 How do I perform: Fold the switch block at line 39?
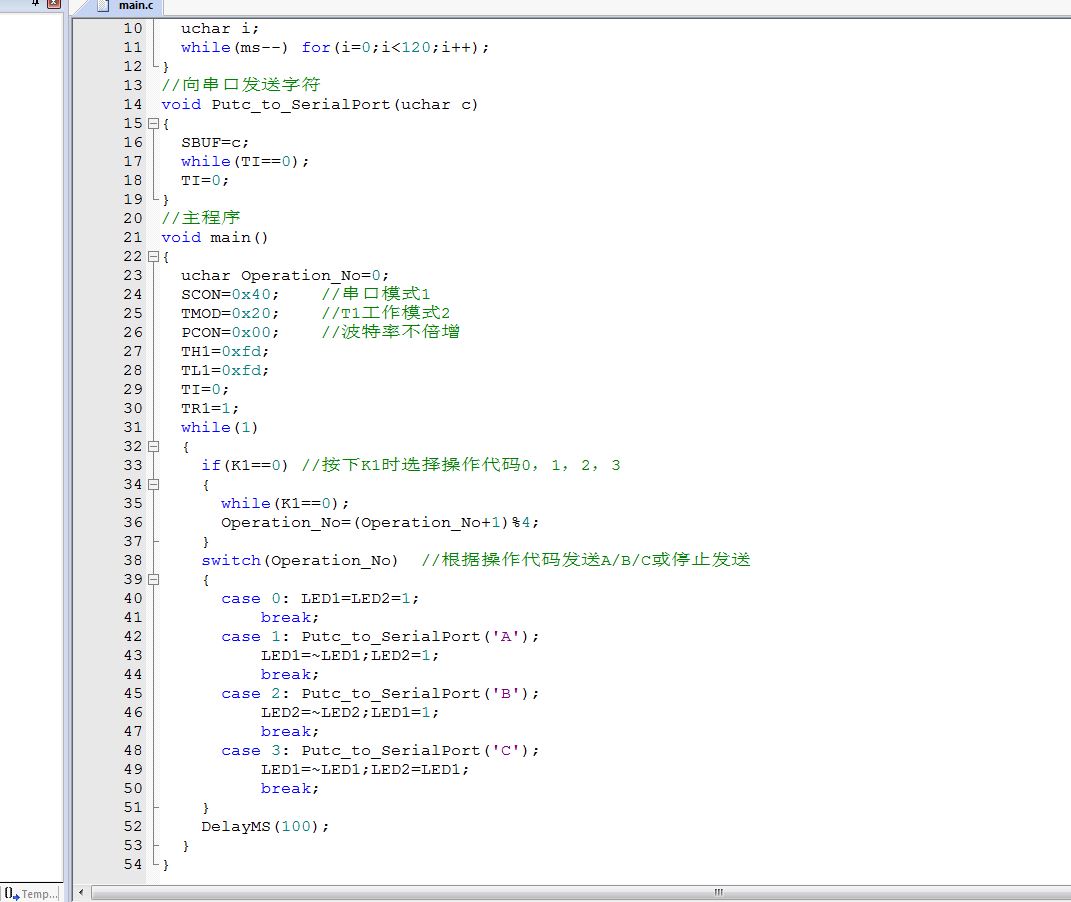(x=153, y=580)
